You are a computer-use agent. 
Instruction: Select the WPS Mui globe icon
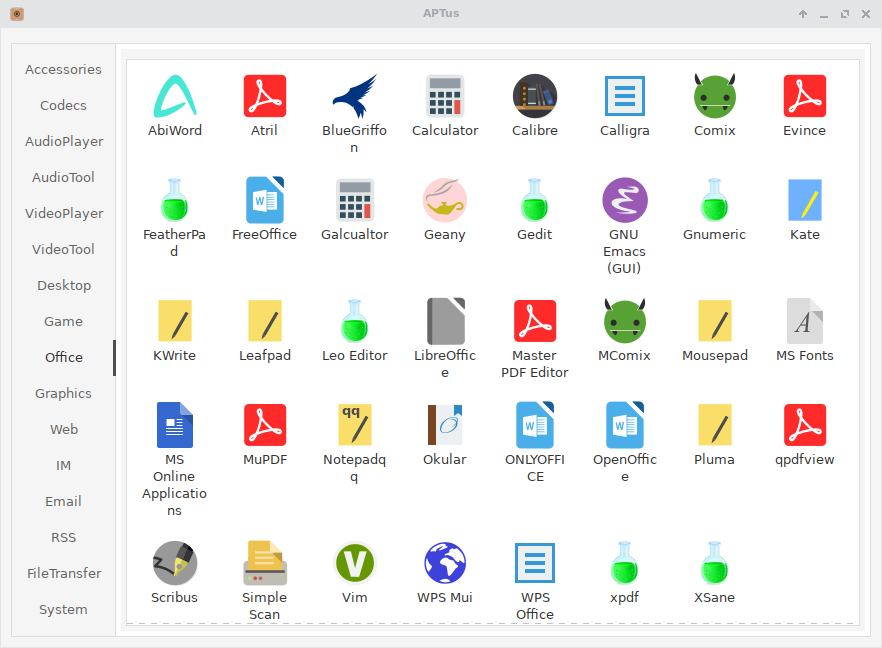[x=444, y=563]
